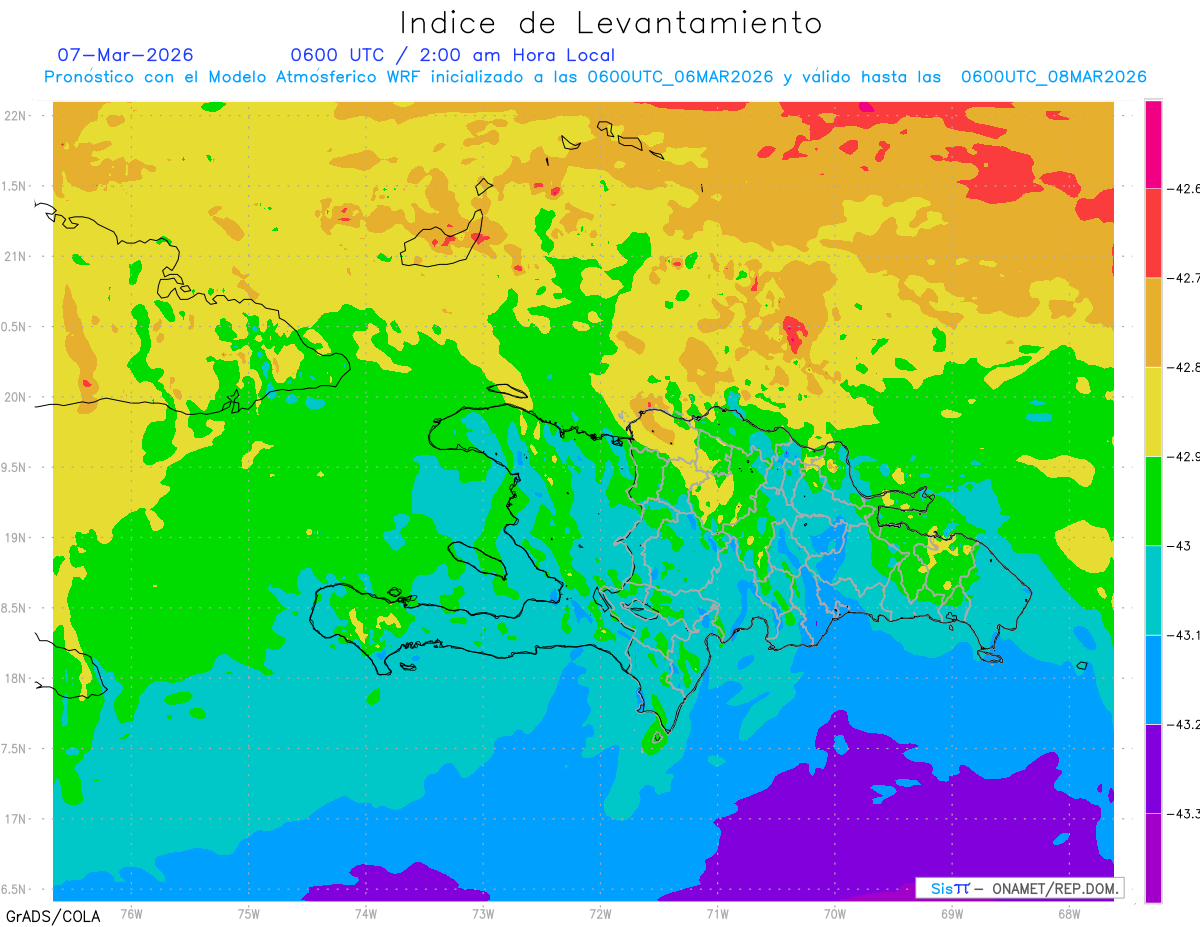Pick the blue legend swatch below -43.1
This screenshot has width=1200, height=927.
1153,679
